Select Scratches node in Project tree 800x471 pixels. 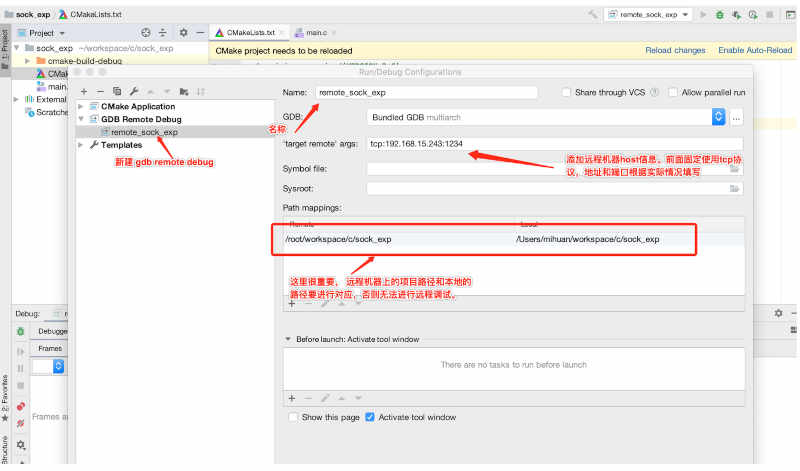(46, 112)
